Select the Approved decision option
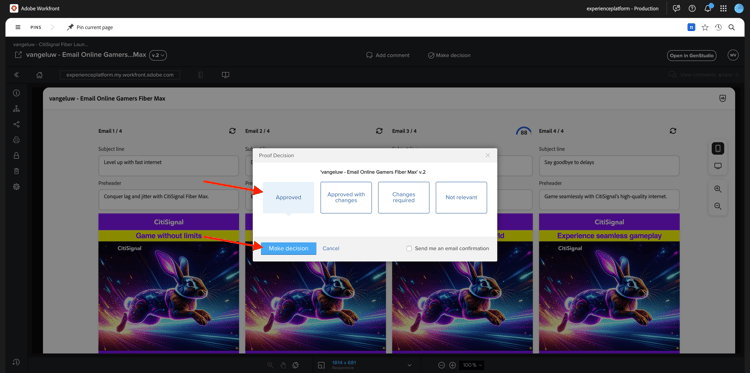This screenshot has height=373, width=750. [288, 197]
